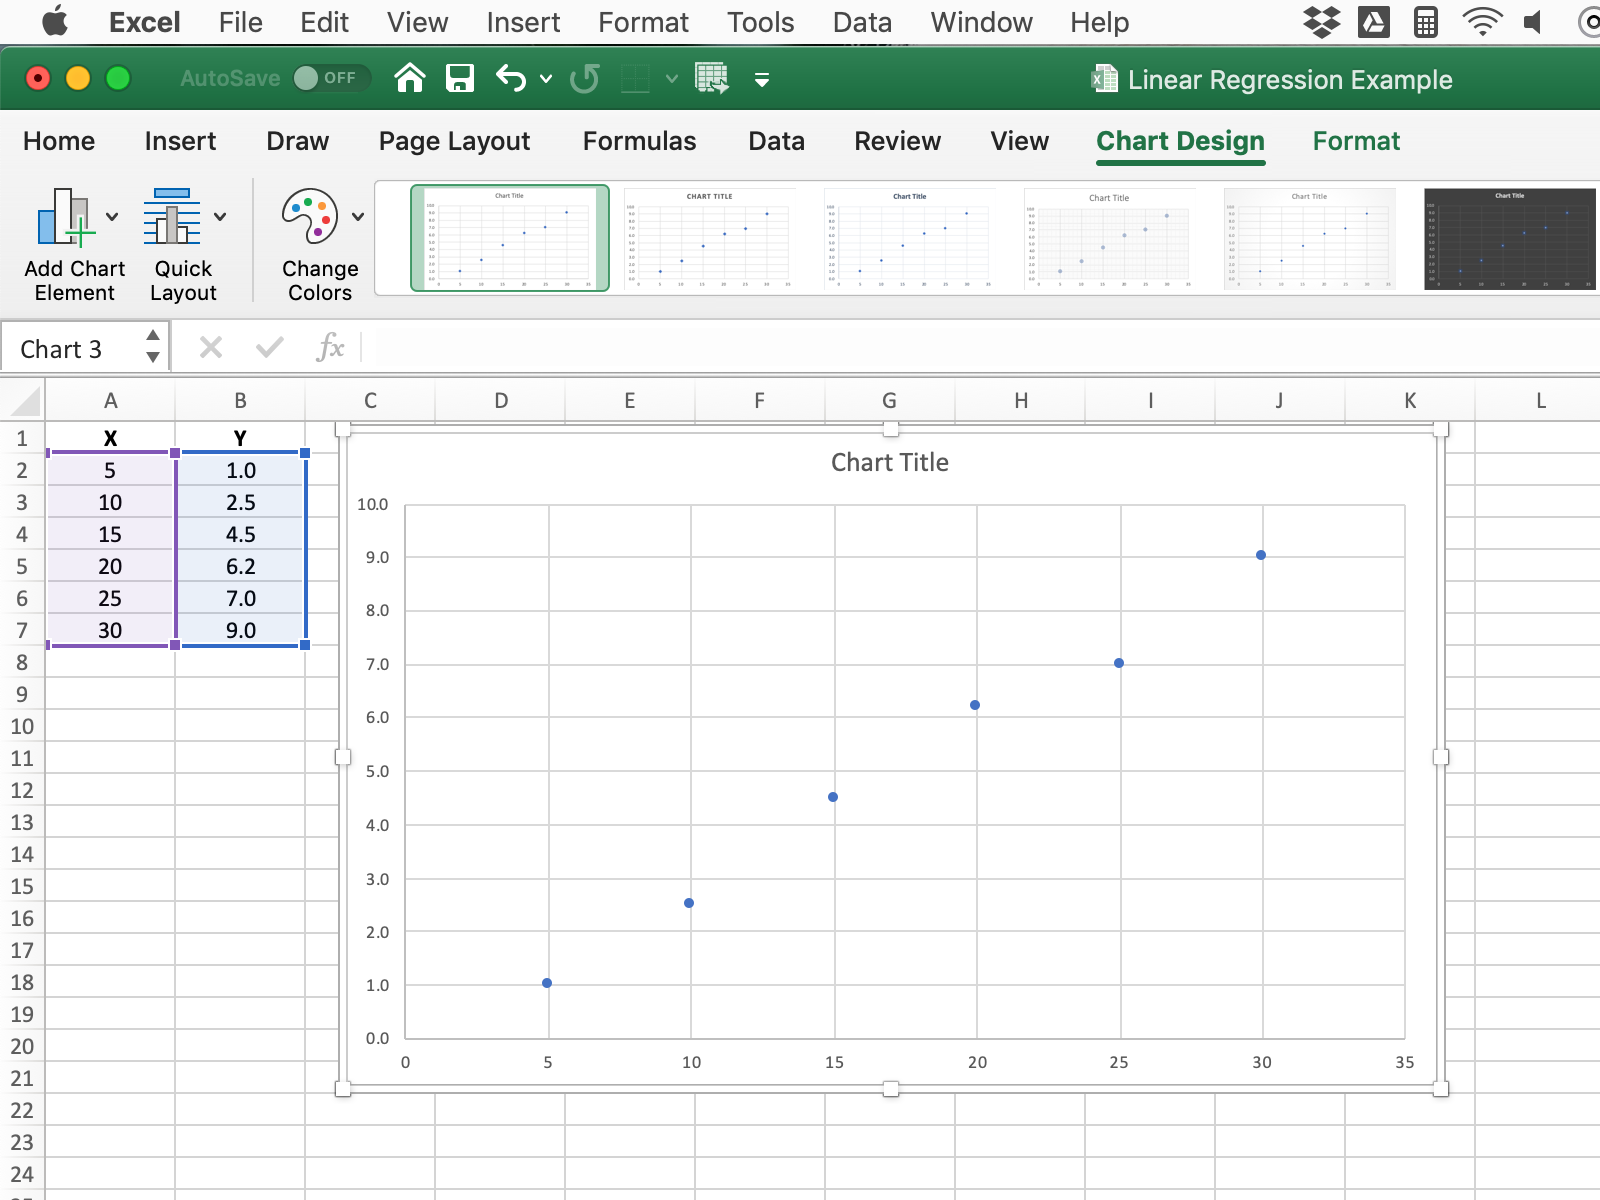Open the Dropbox menu bar icon

pos(1322,22)
